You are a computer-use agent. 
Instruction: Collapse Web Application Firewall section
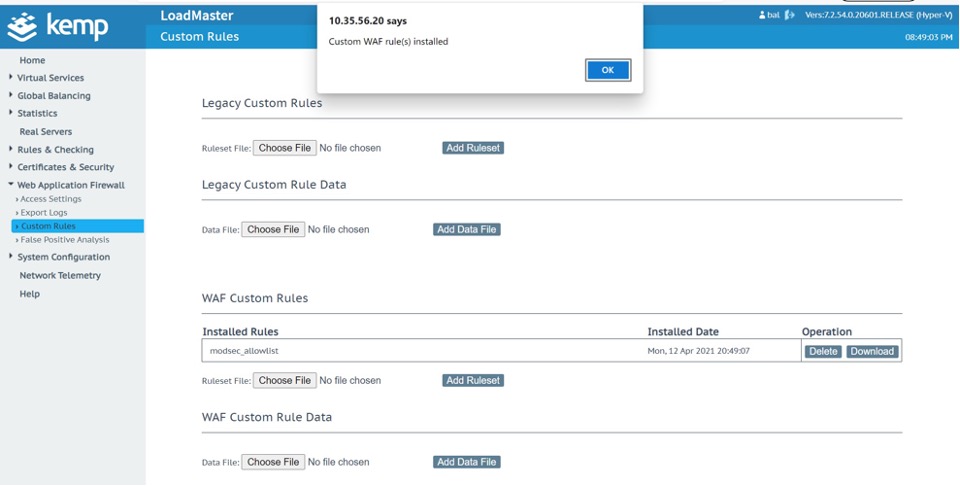70,185
